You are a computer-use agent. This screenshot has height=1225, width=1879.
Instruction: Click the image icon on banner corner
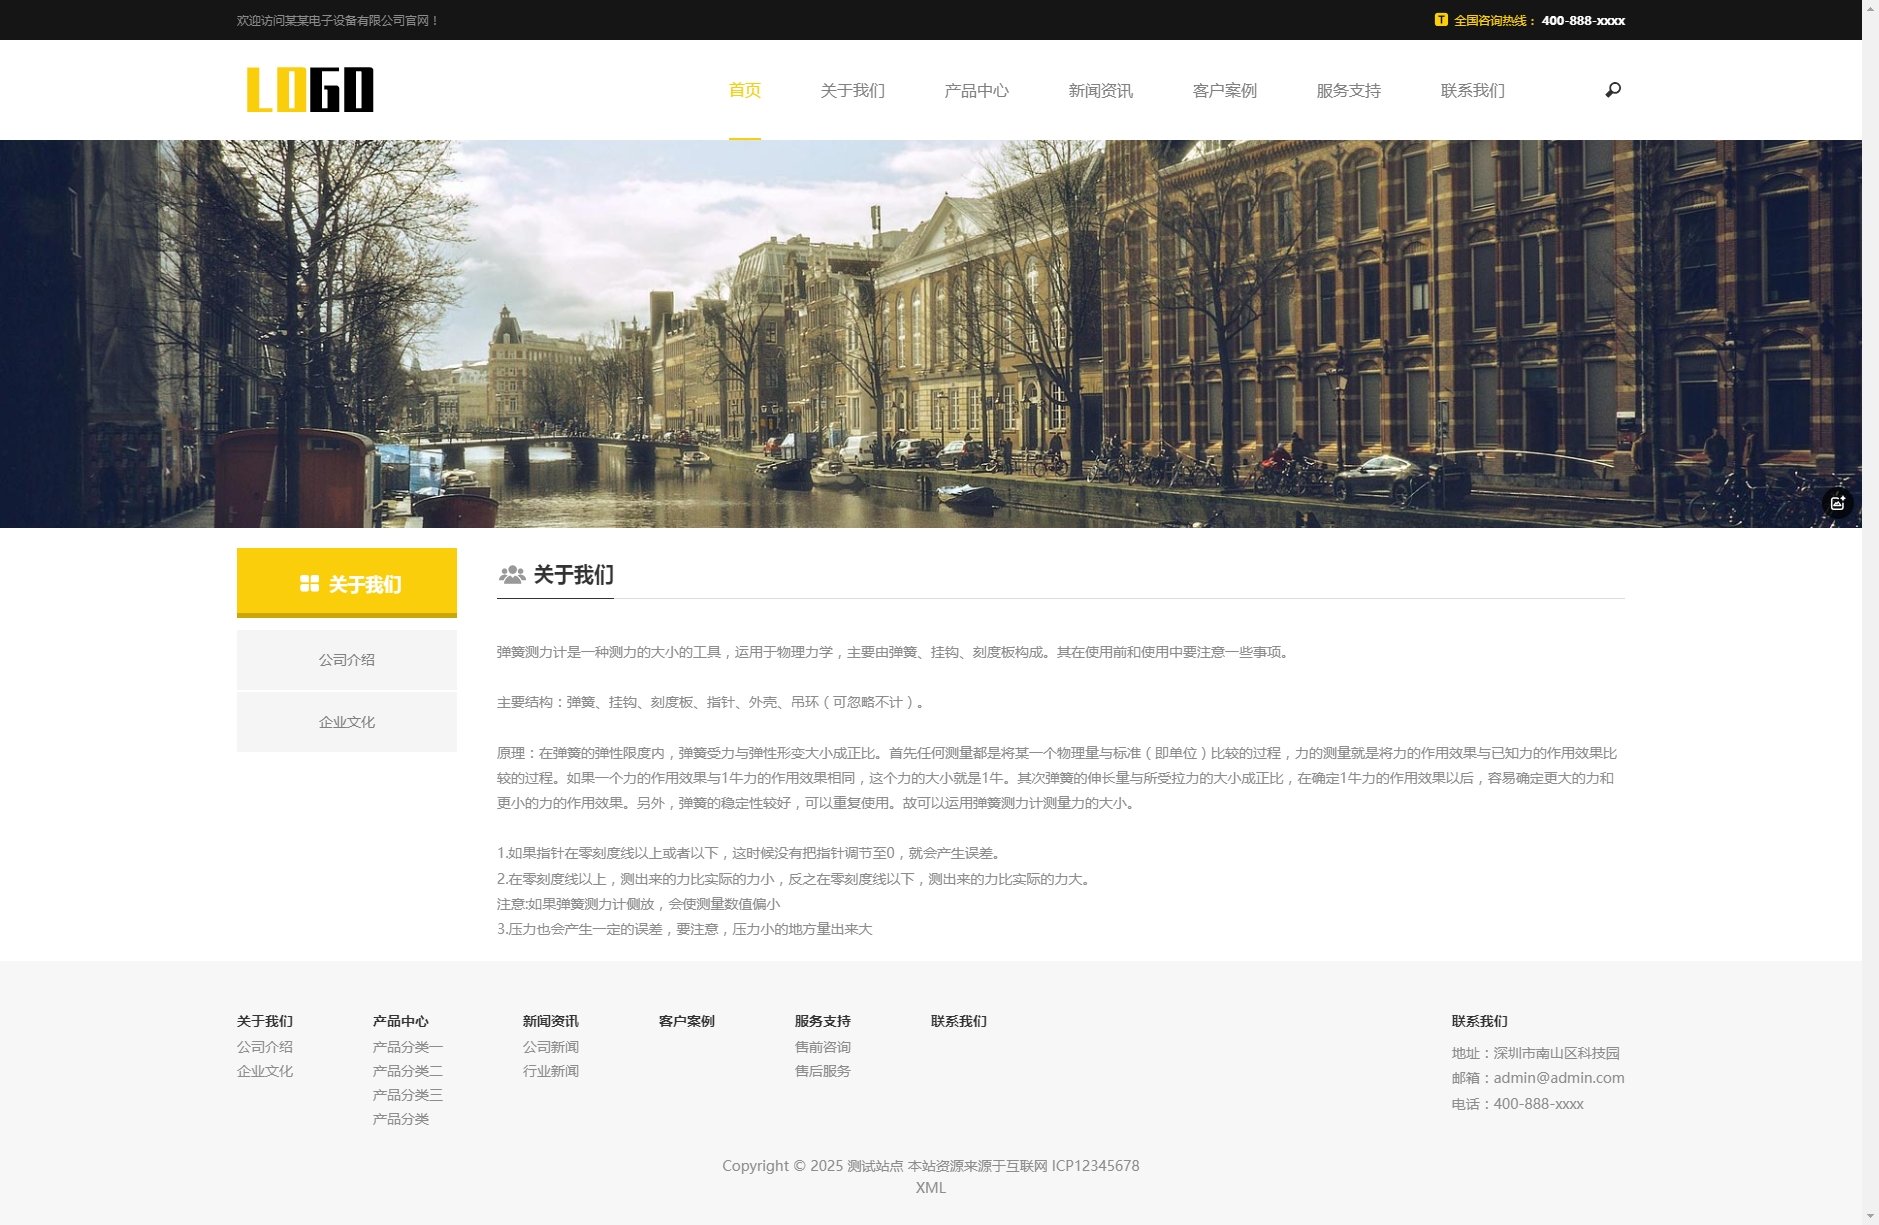[1837, 503]
